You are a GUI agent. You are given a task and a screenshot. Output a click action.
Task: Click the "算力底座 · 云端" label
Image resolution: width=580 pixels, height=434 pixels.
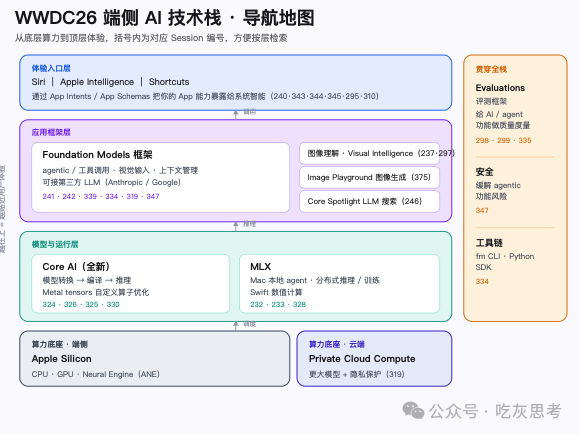click(x=337, y=344)
